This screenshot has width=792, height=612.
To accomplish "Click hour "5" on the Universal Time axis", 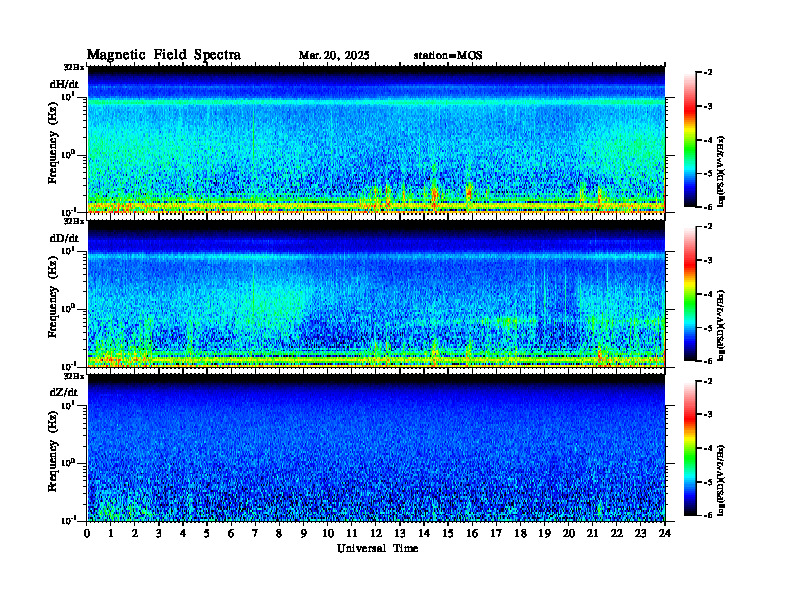I will [x=207, y=534].
